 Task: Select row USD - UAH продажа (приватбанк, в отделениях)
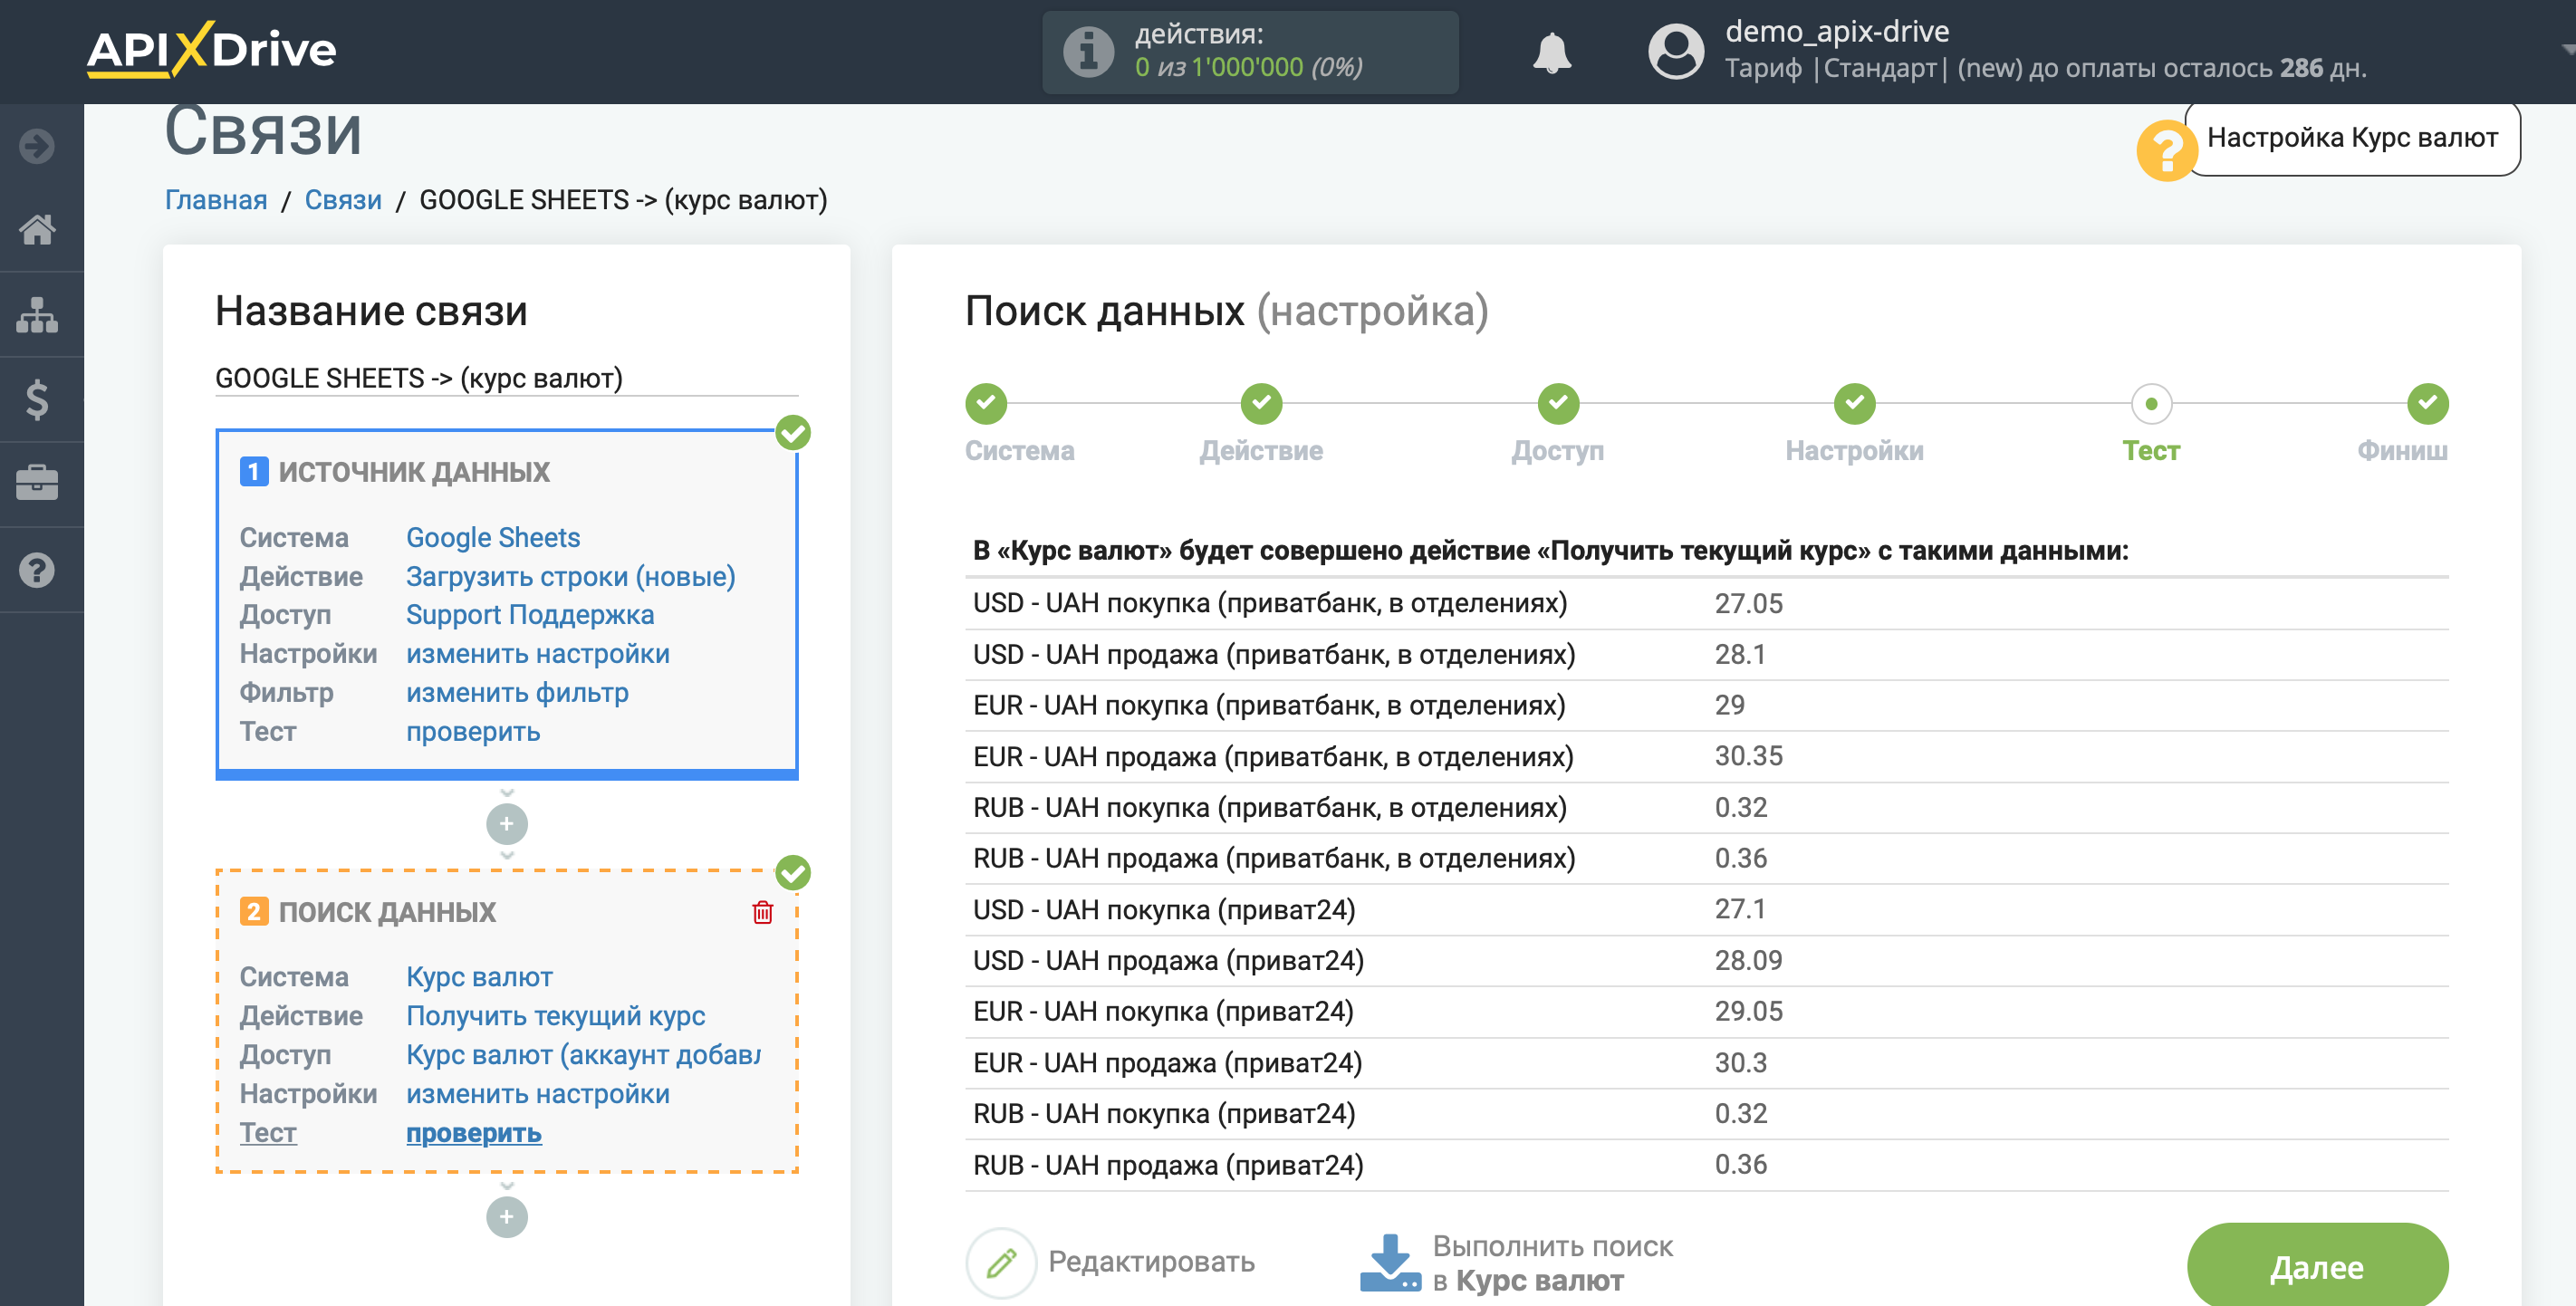coord(1706,654)
